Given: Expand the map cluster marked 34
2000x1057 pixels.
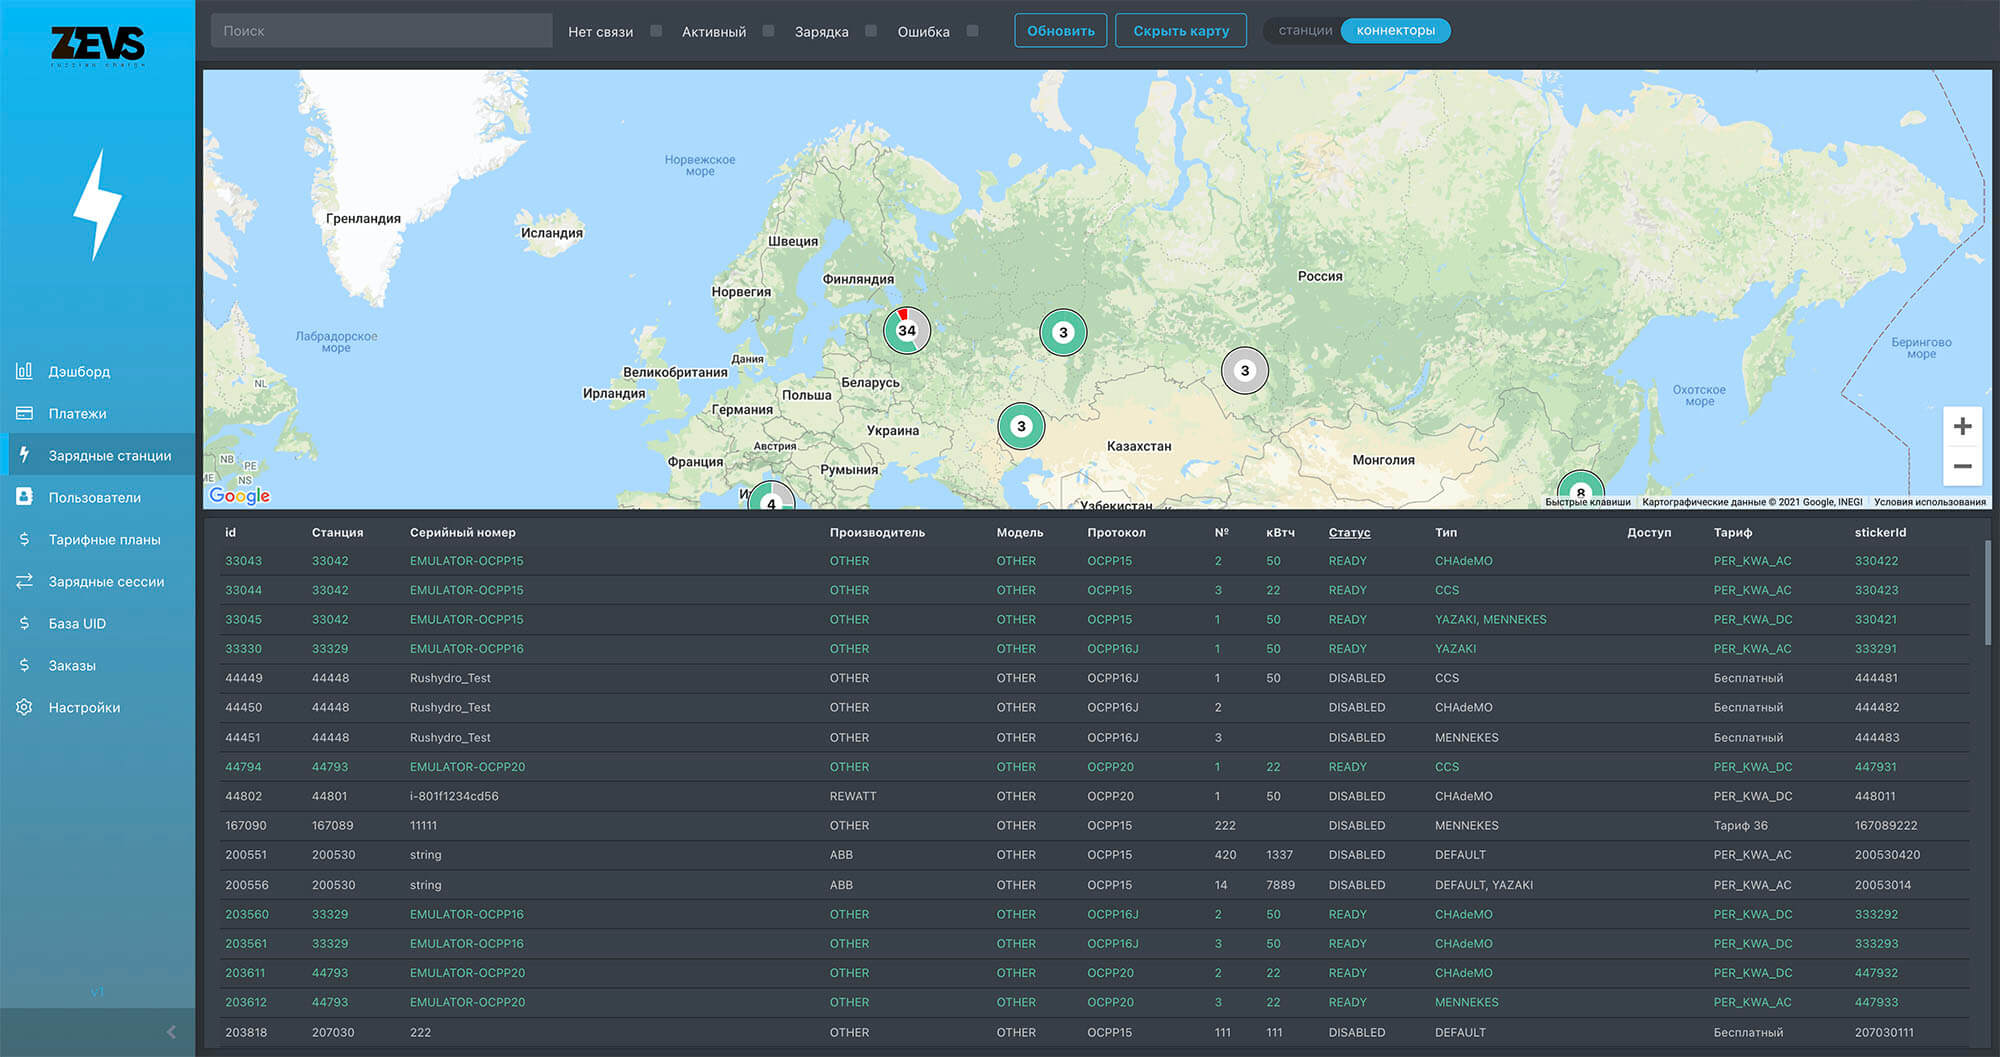Looking at the screenshot, I should tap(906, 330).
